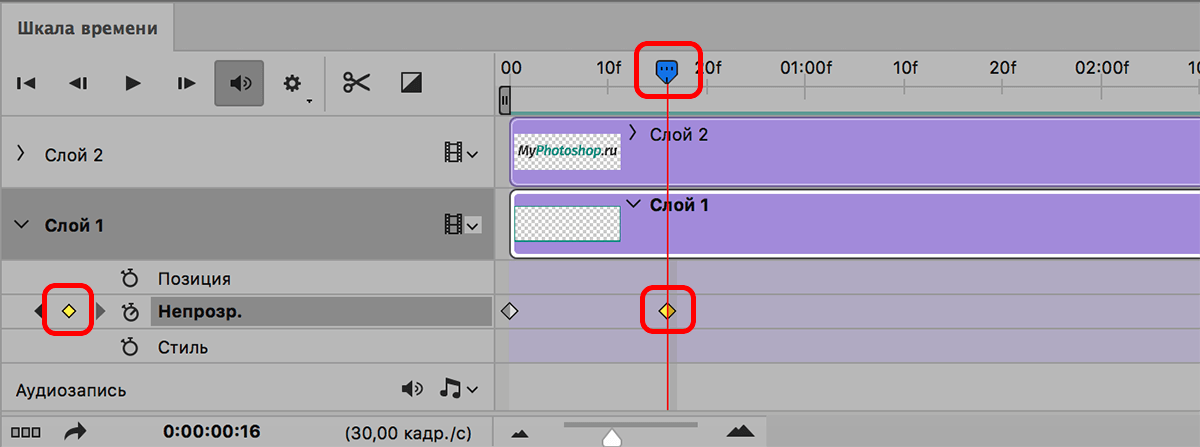
Task: Click the yellow add/remove keyframe diamond
Action: coord(69,312)
